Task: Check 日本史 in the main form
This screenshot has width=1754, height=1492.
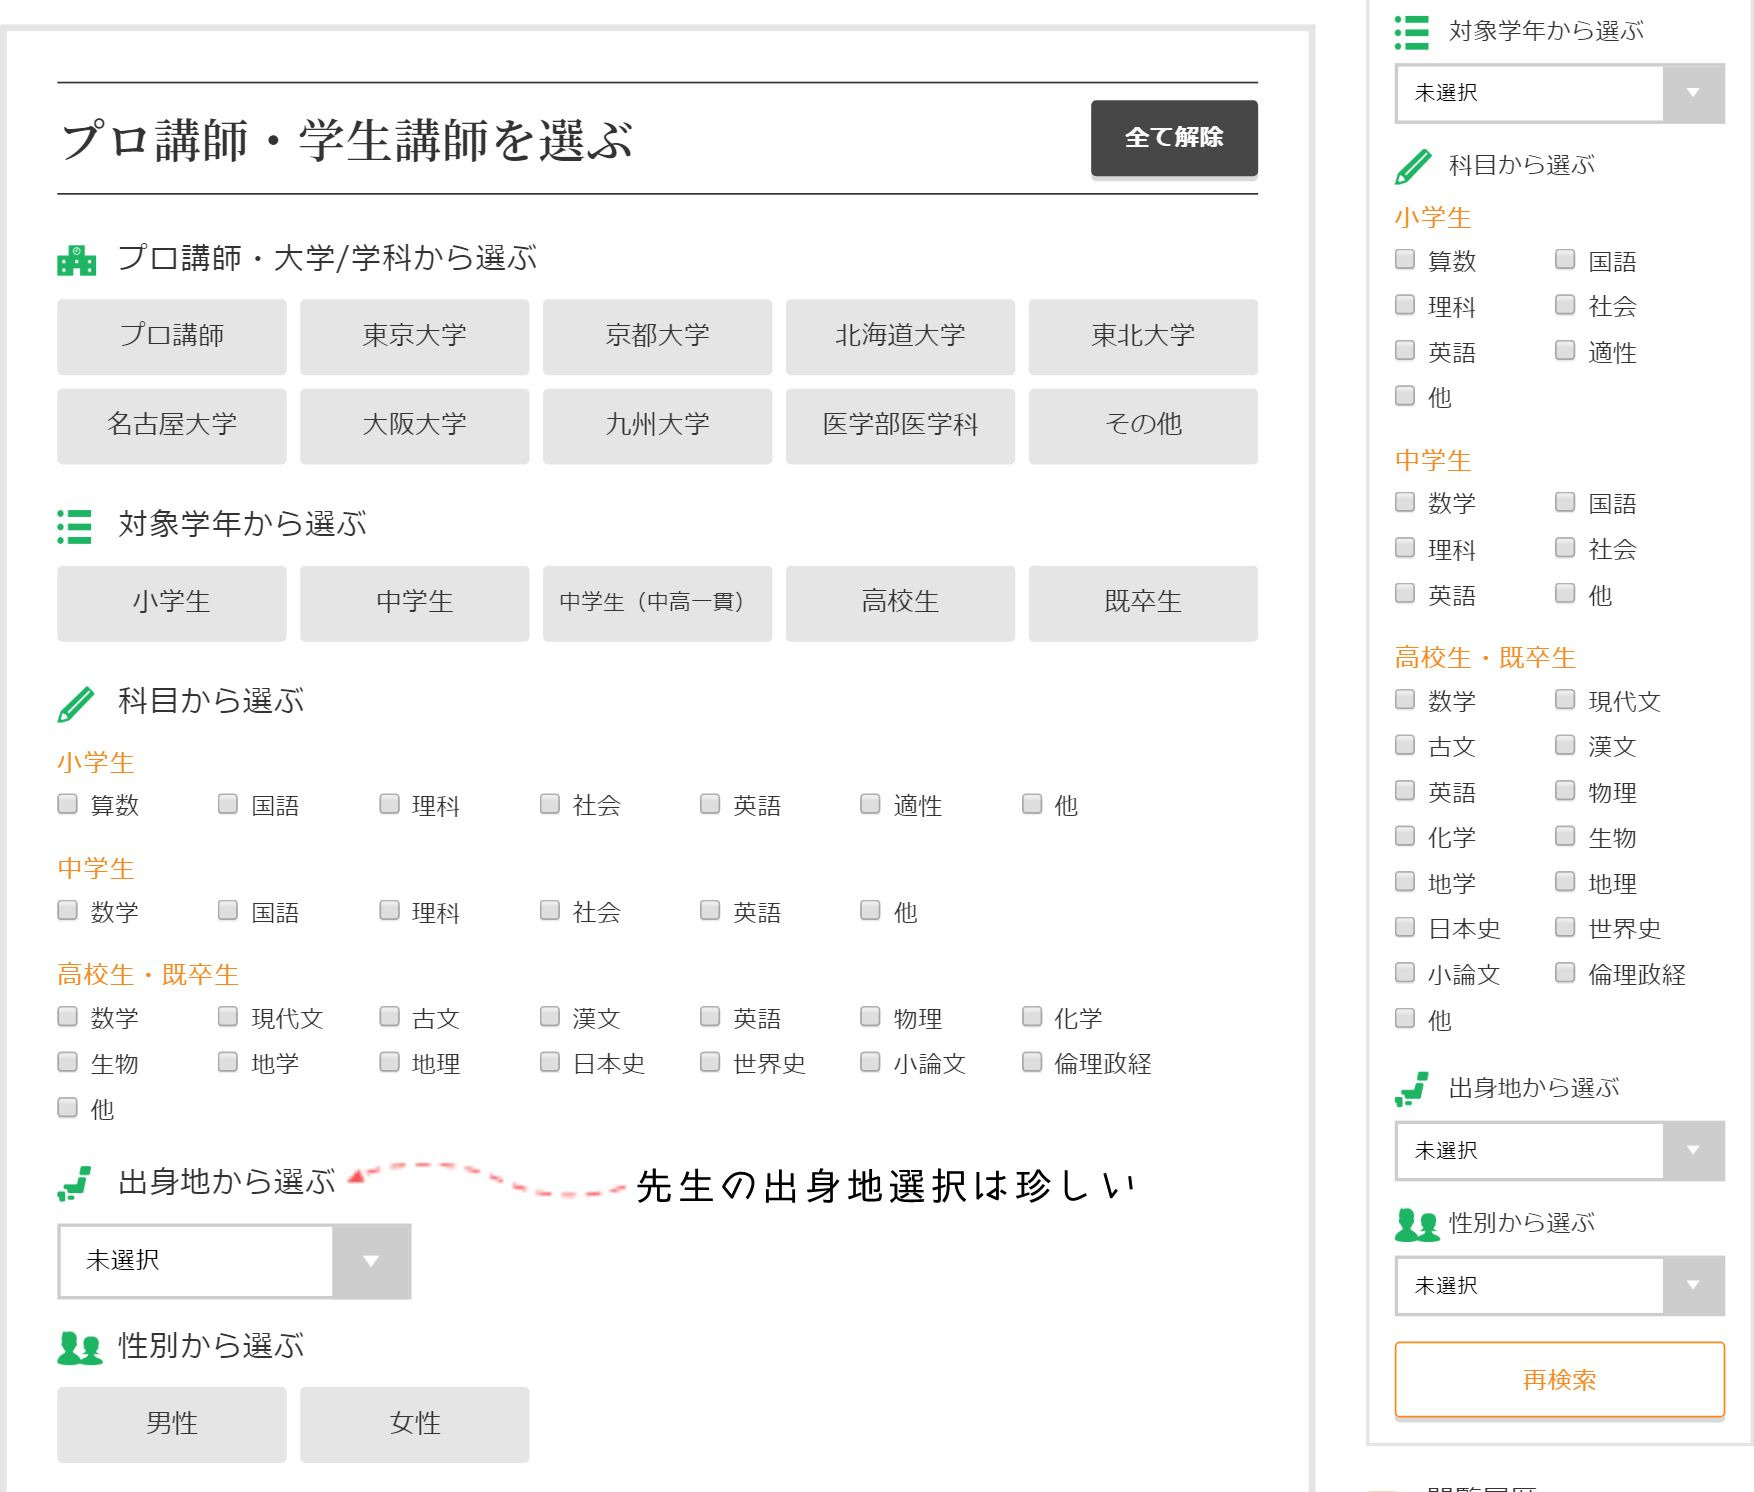Action: point(550,1062)
